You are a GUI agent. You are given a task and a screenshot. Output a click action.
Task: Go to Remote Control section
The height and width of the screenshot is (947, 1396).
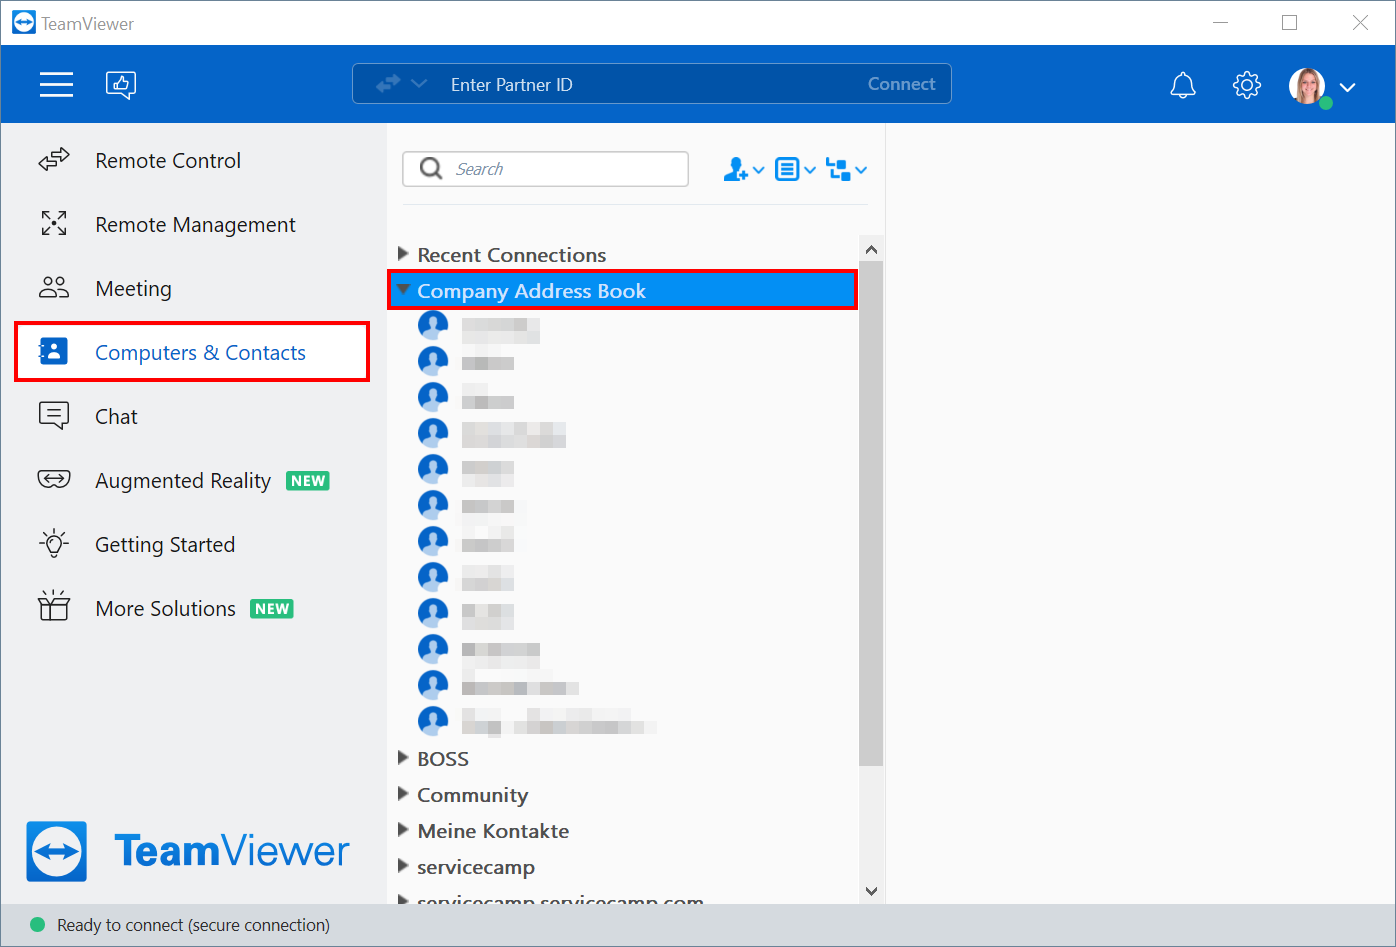tap(167, 161)
